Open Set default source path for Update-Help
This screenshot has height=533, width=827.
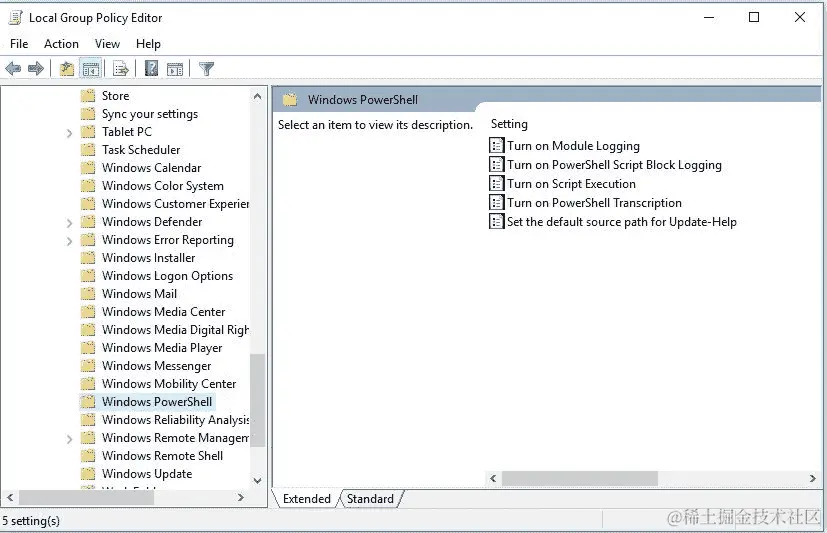(x=622, y=221)
